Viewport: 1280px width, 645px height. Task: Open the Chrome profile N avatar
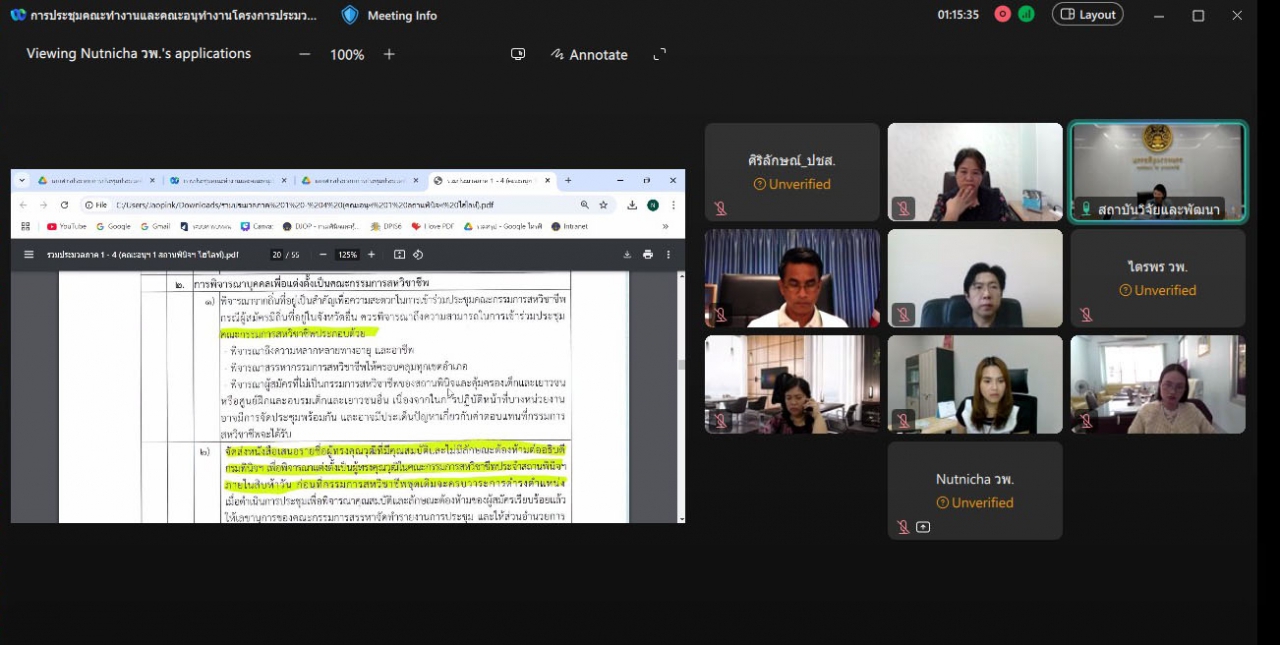pos(653,204)
